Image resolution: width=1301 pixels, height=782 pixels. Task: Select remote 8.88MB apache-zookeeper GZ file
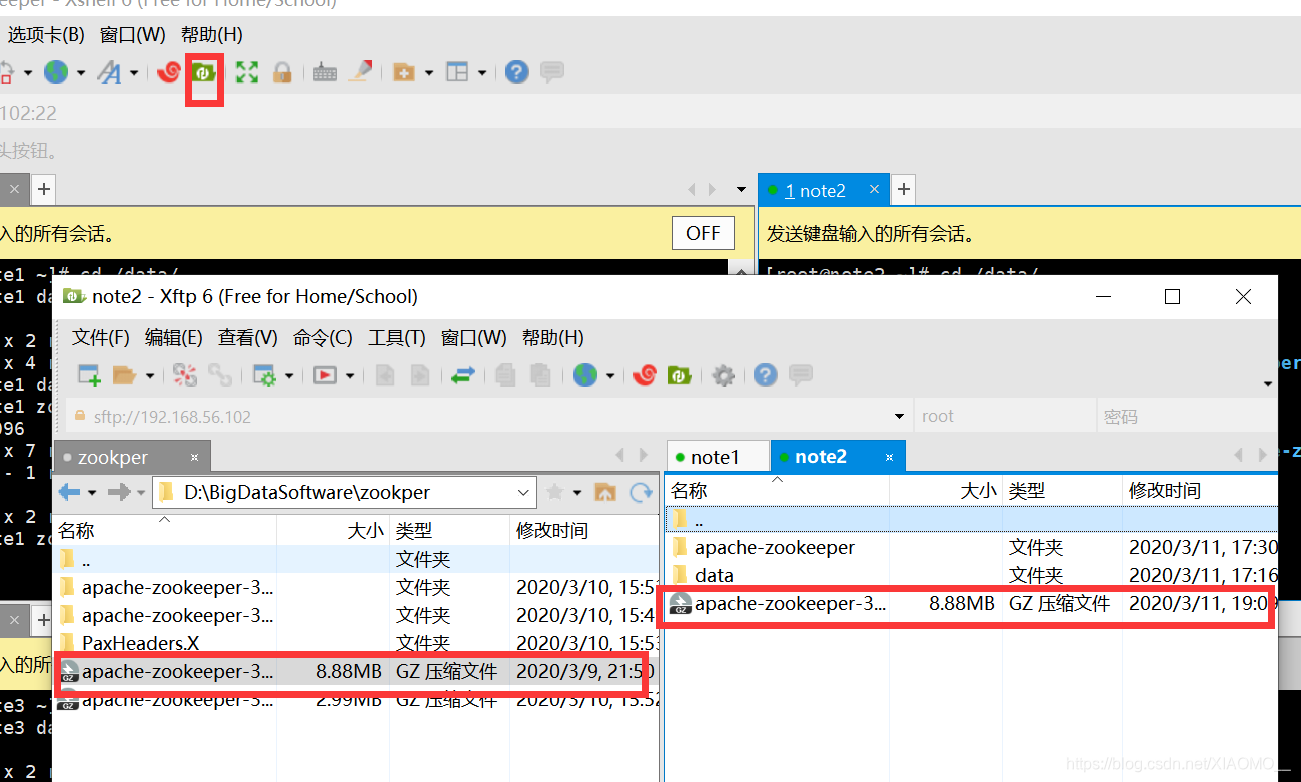click(971, 603)
